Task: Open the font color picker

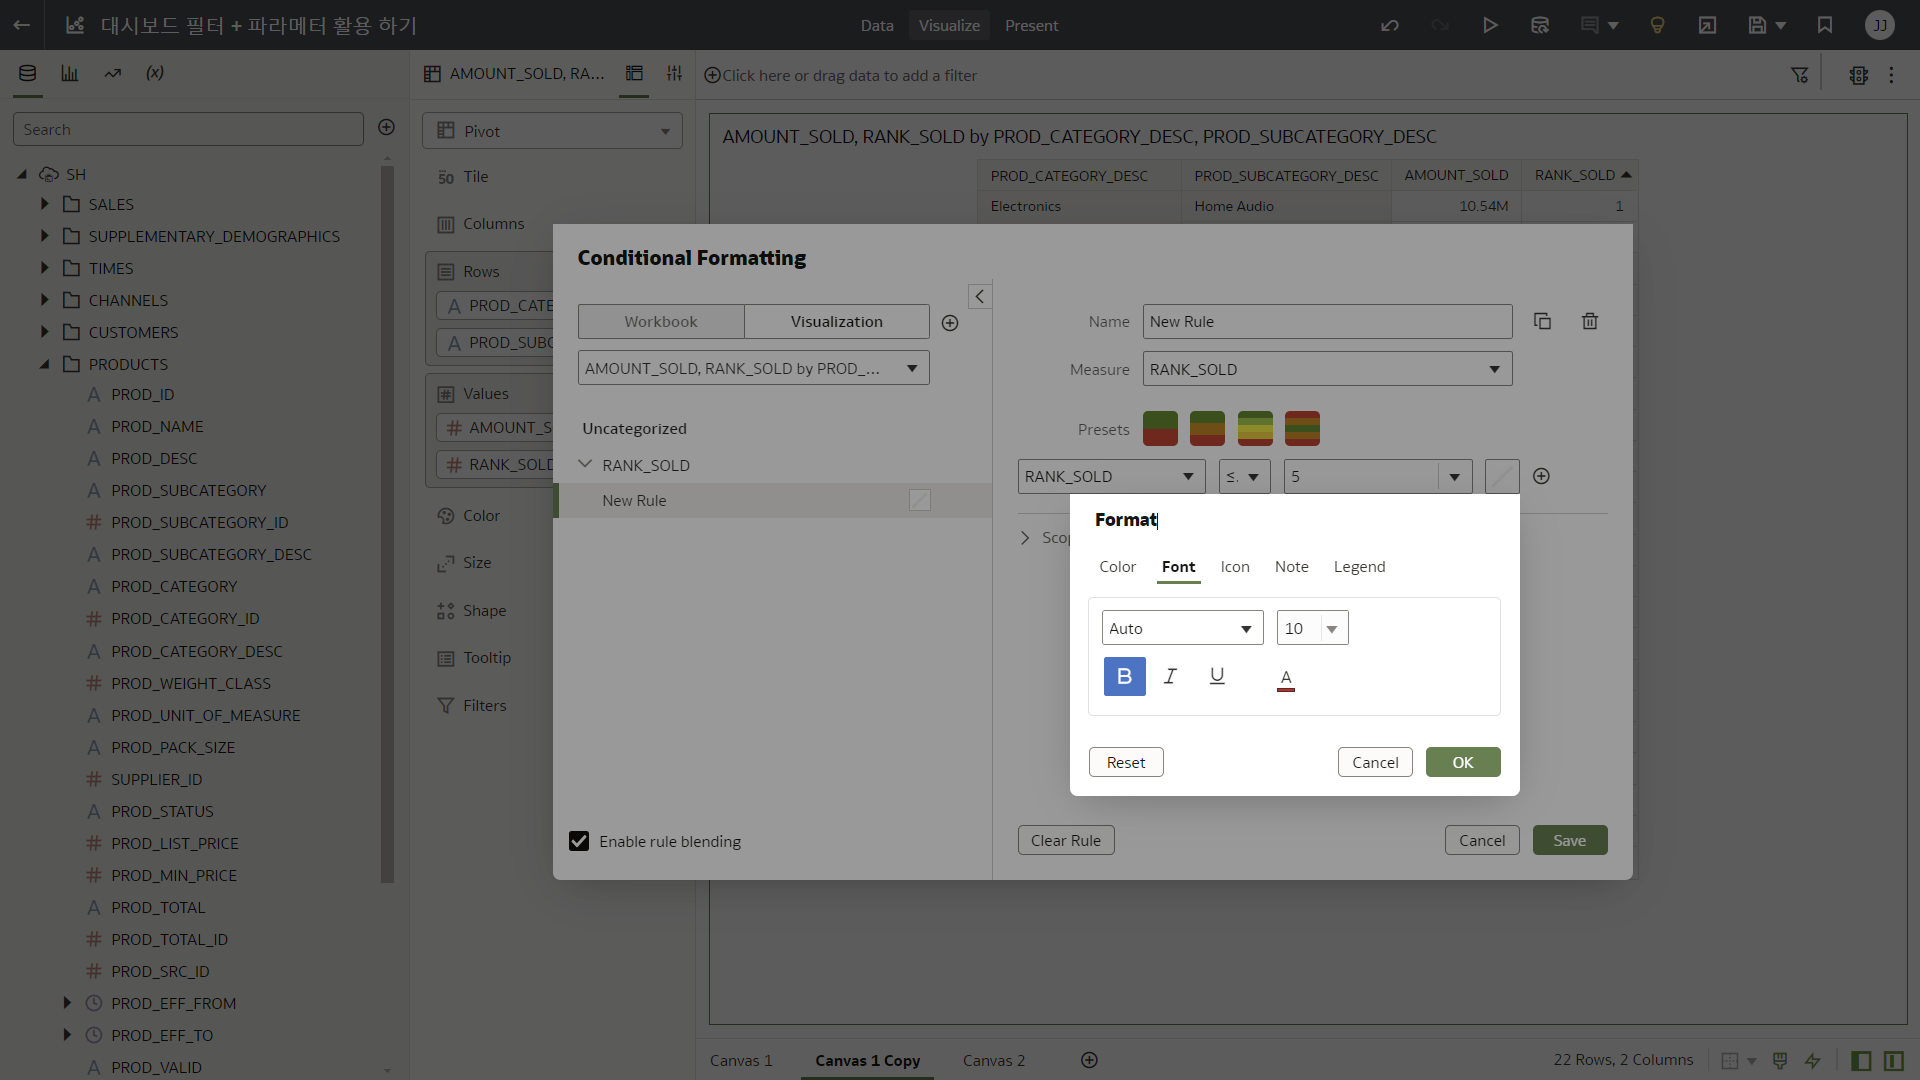Action: click(1286, 679)
